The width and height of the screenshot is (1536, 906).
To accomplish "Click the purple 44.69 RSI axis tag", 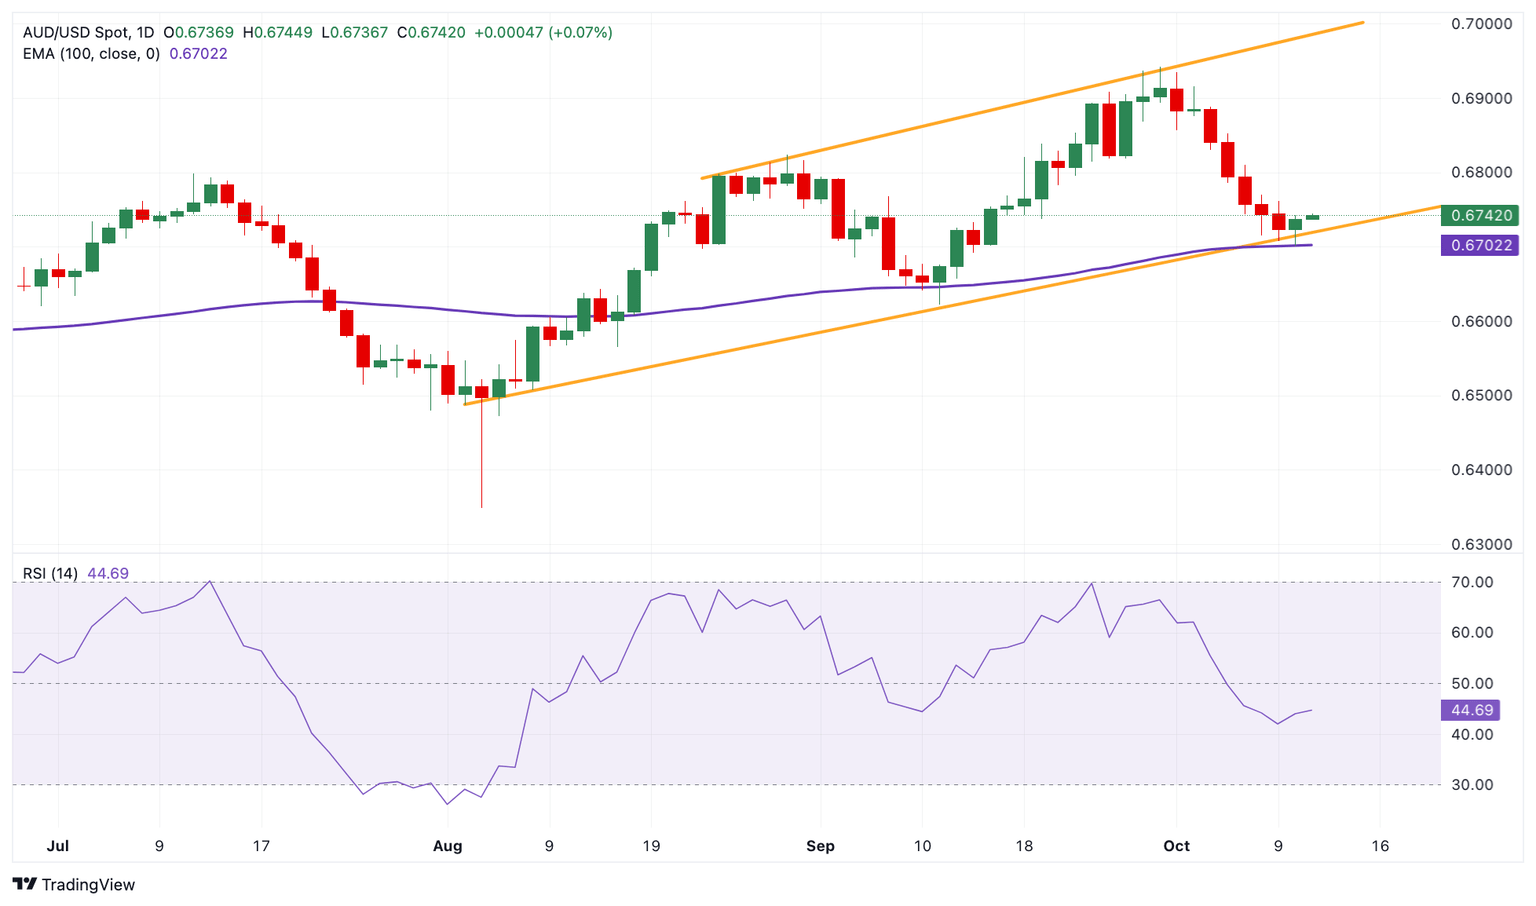I will pos(1471,710).
